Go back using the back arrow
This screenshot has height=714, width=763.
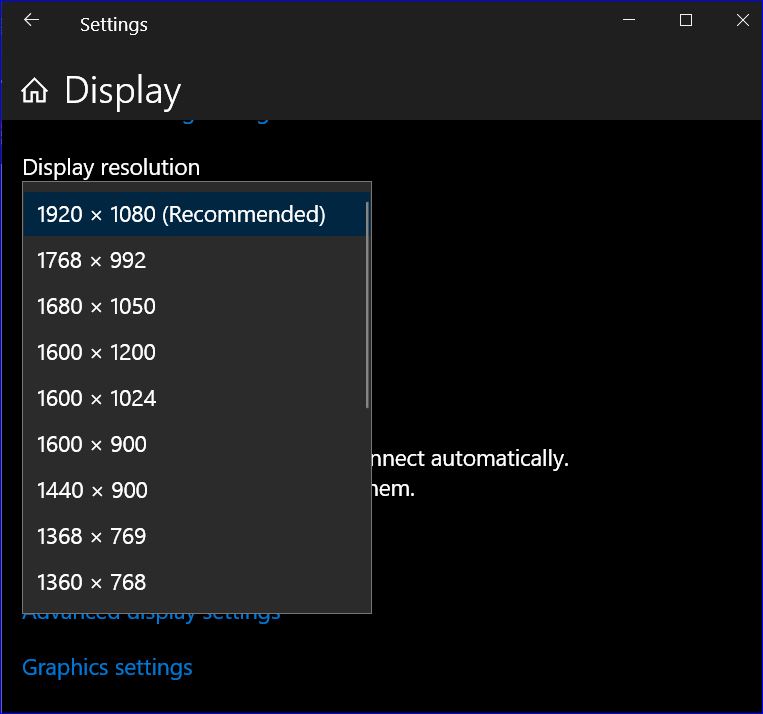click(x=32, y=20)
